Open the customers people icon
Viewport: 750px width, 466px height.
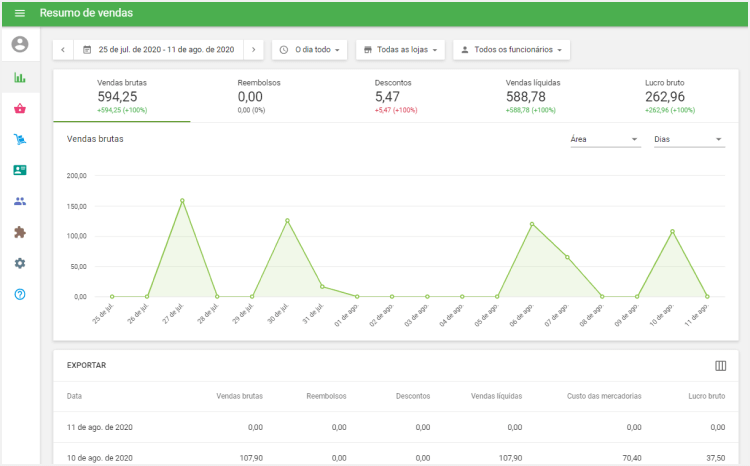[x=20, y=201]
